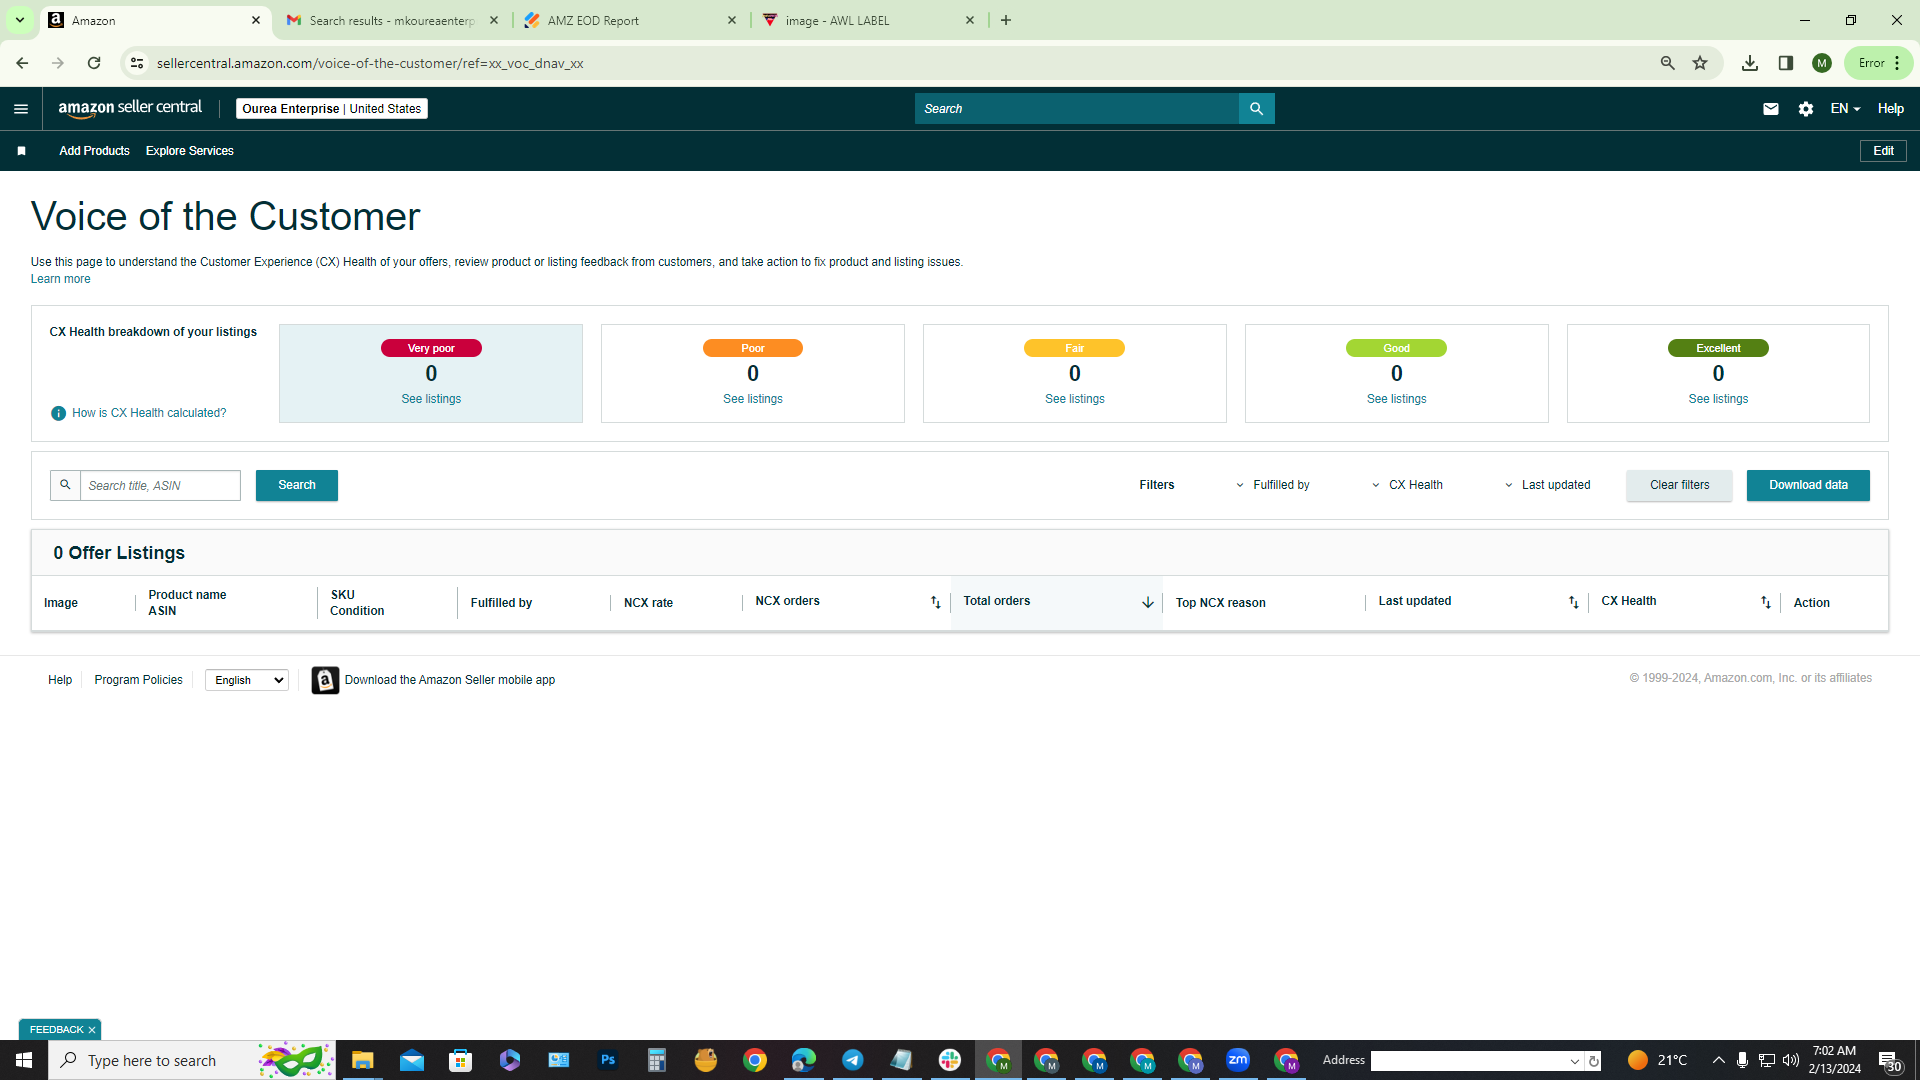This screenshot has width=1920, height=1080.
Task: Open the messages envelope icon
Action: pyautogui.click(x=1770, y=109)
